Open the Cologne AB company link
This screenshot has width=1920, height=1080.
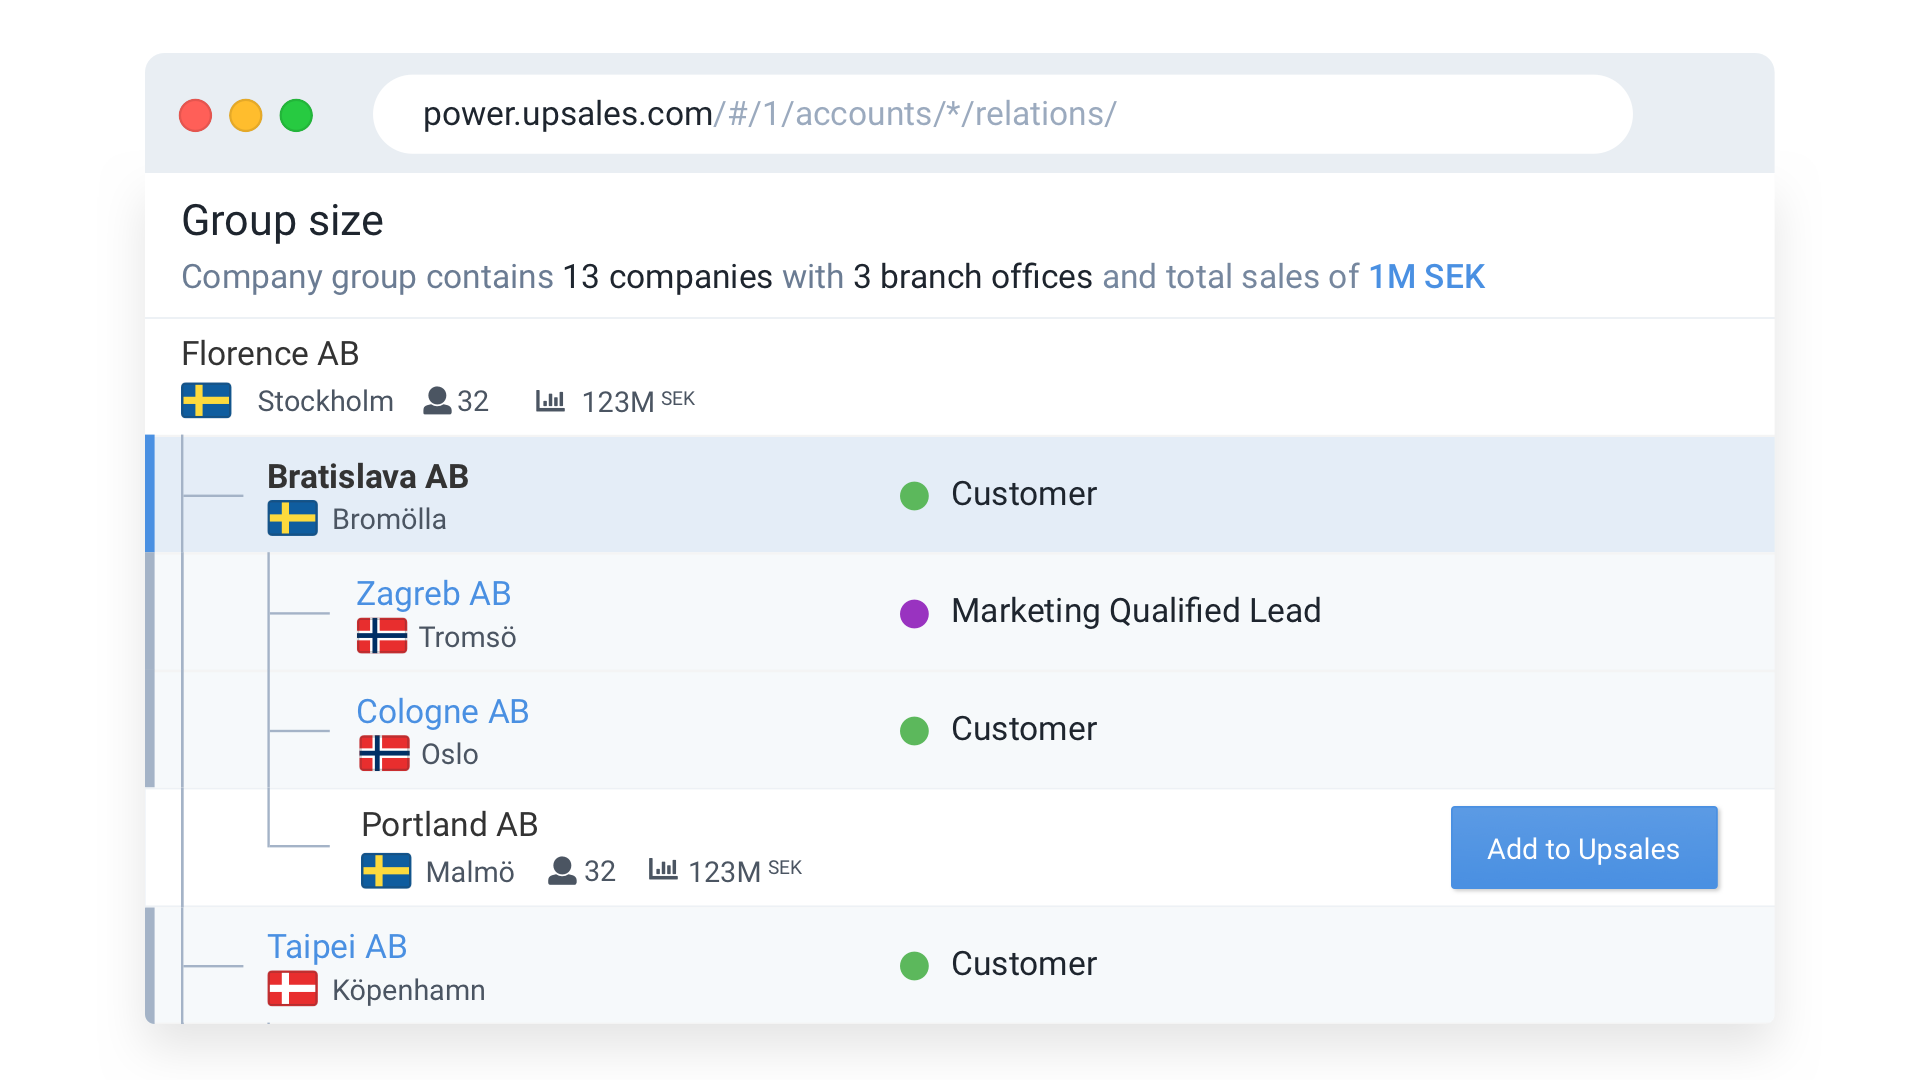pos(442,712)
